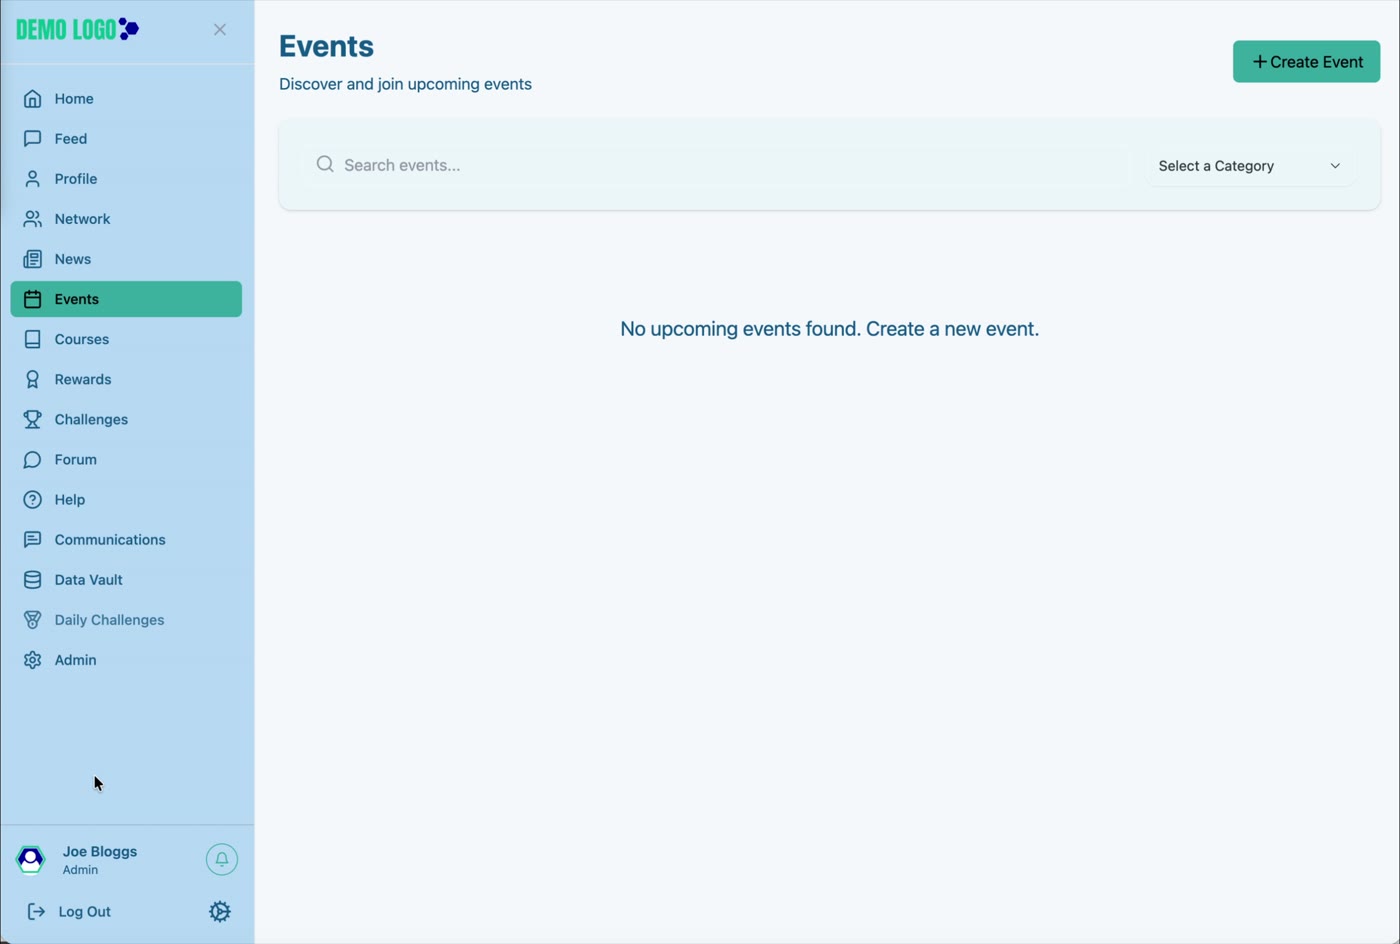Click the Challenges trophy icon
Viewport: 1400px width, 944px height.
pyautogui.click(x=33, y=419)
